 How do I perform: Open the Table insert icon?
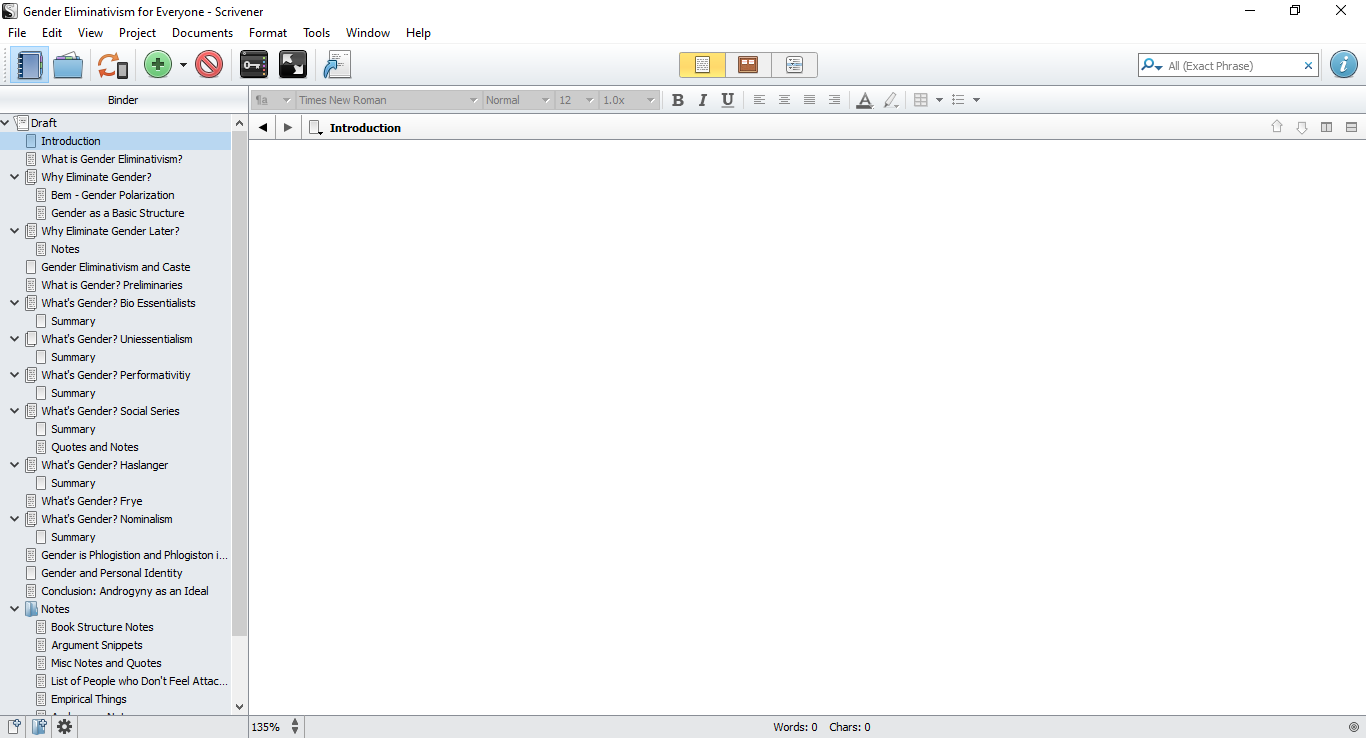pyautogui.click(x=921, y=100)
